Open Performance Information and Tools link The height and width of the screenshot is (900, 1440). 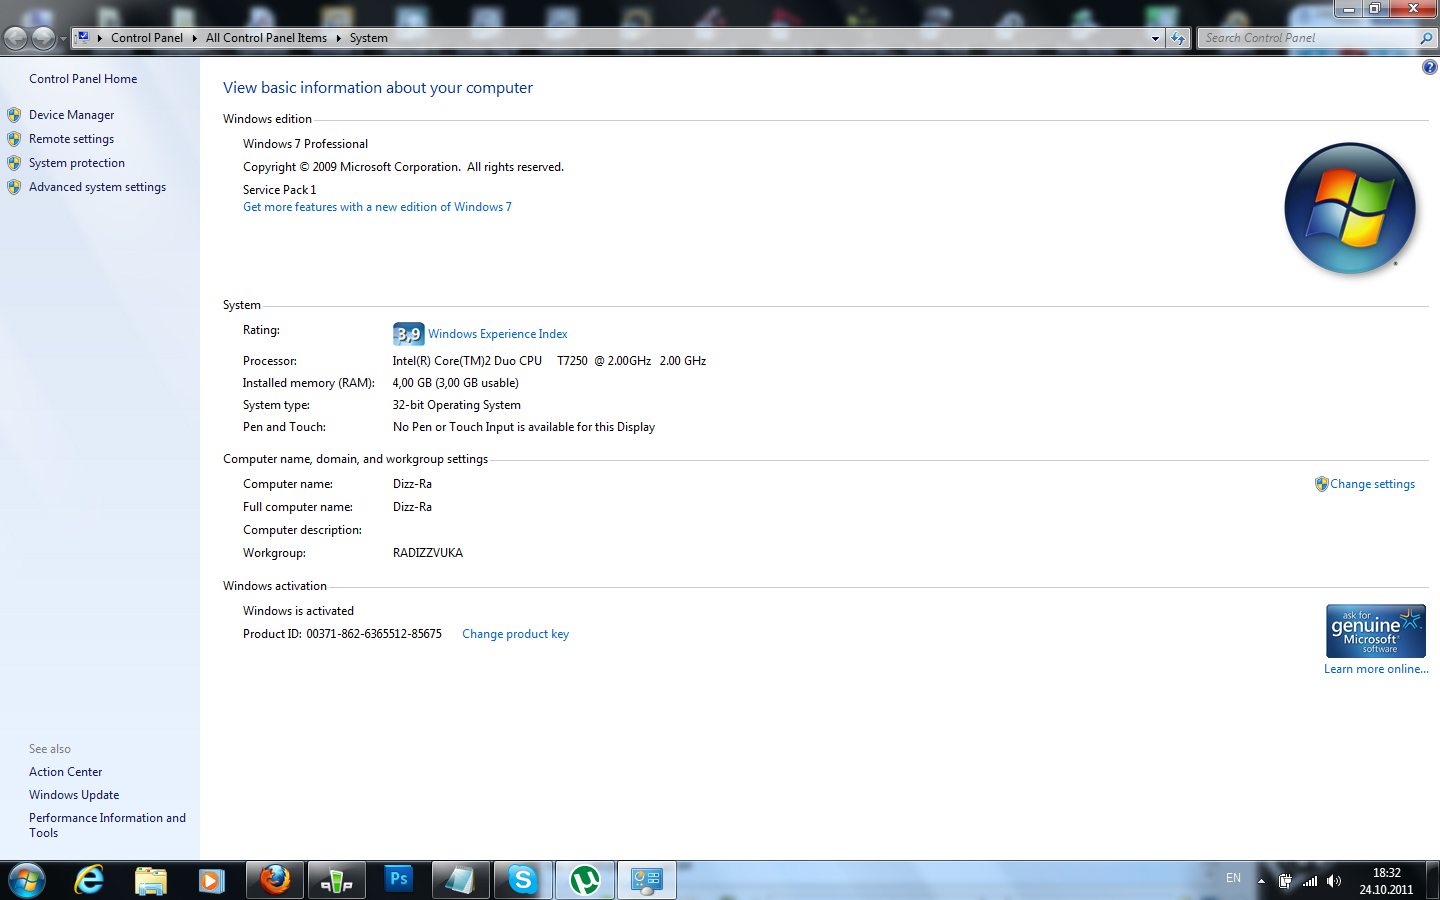pyautogui.click(x=107, y=825)
